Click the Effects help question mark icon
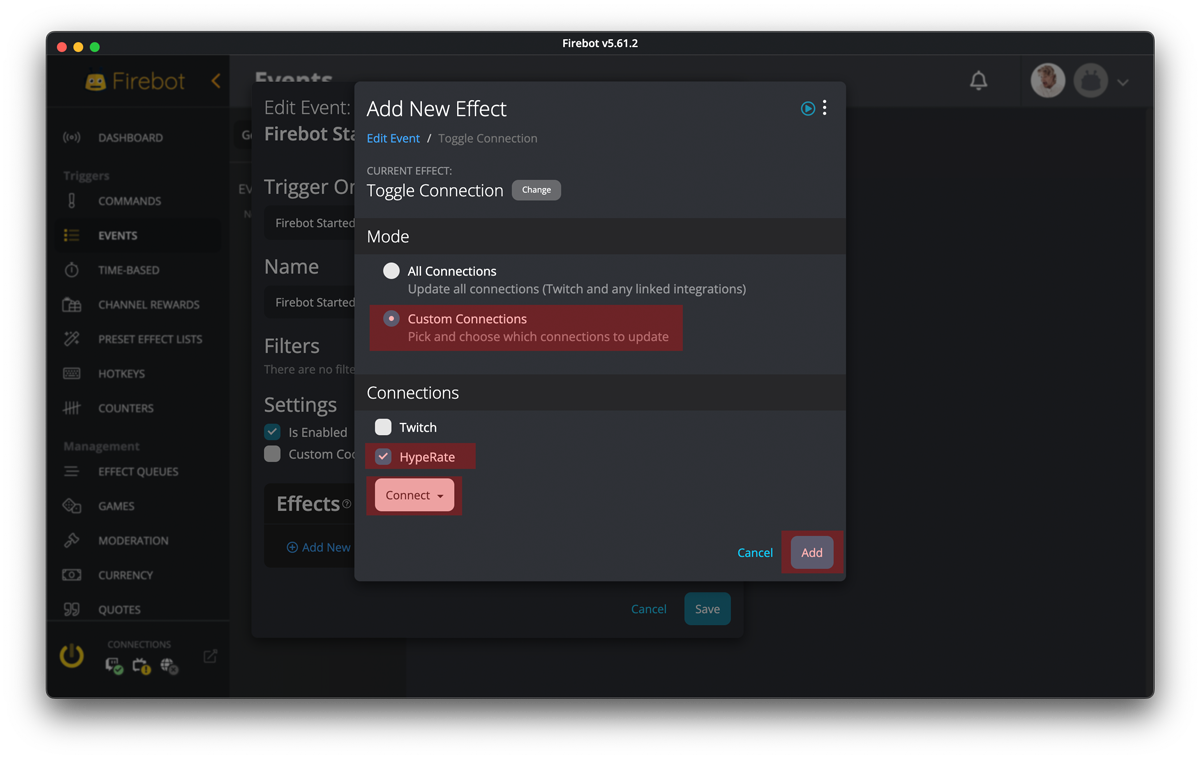The height and width of the screenshot is (759, 1200). [x=347, y=504]
